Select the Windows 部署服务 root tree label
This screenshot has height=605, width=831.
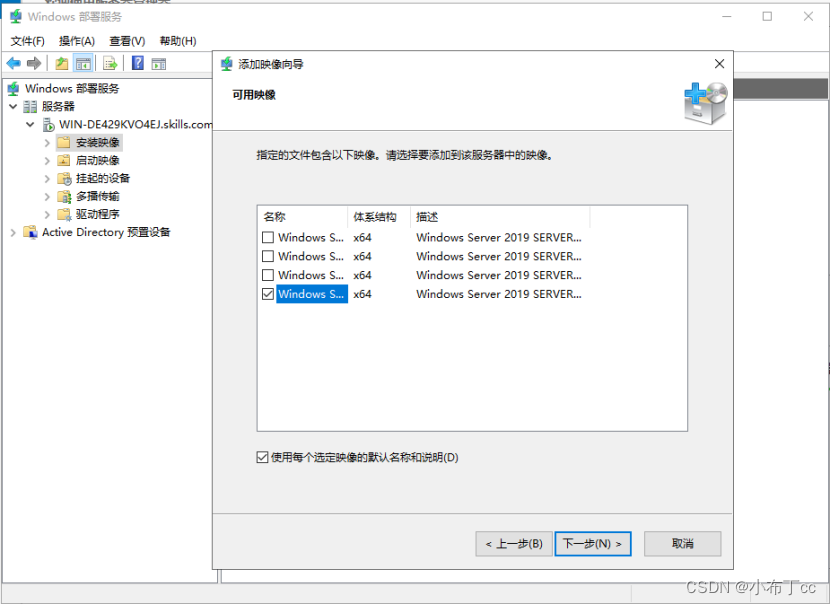72,88
